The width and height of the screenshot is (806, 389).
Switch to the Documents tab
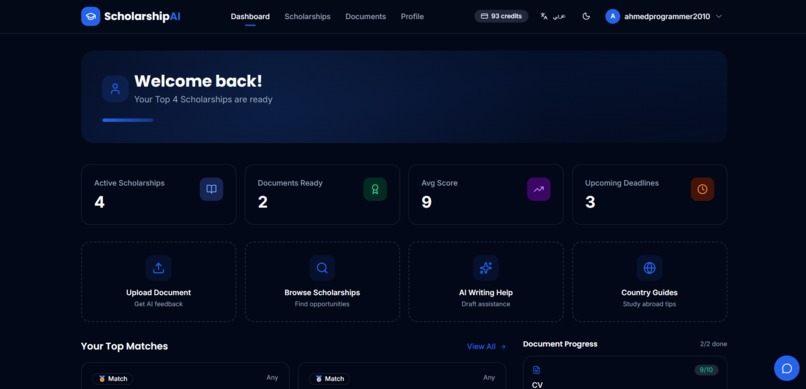pyautogui.click(x=365, y=16)
